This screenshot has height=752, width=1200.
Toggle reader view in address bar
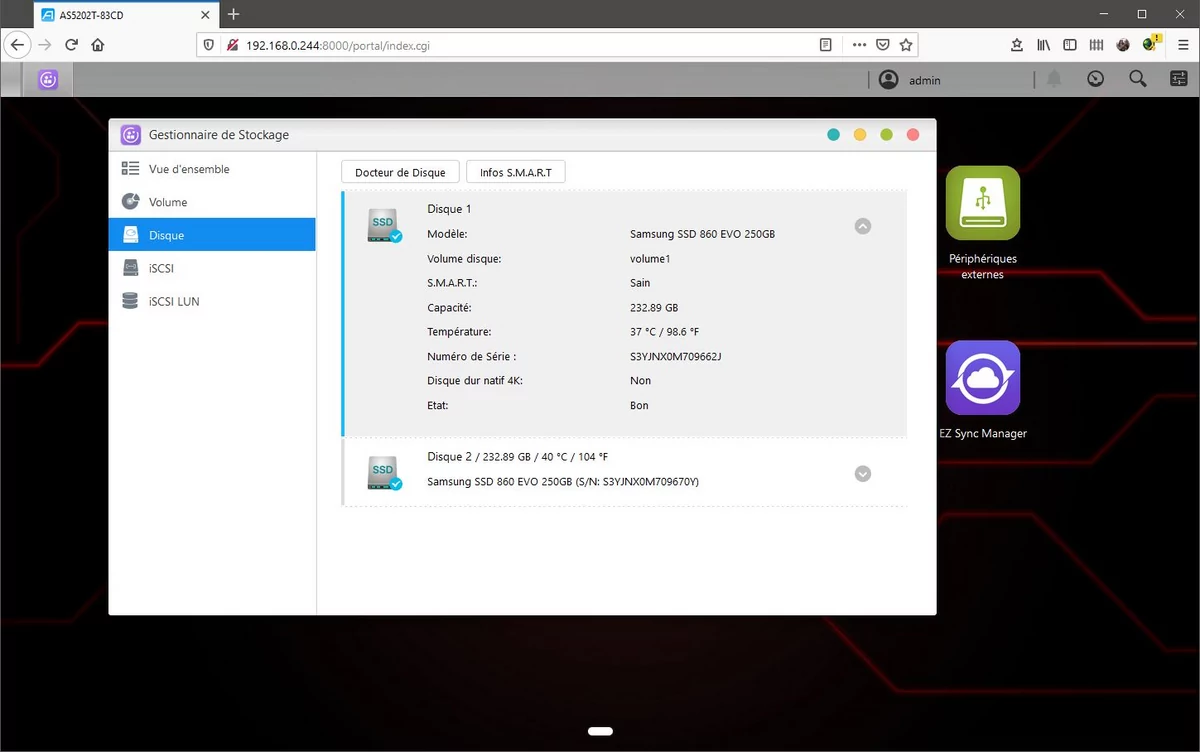click(826, 45)
